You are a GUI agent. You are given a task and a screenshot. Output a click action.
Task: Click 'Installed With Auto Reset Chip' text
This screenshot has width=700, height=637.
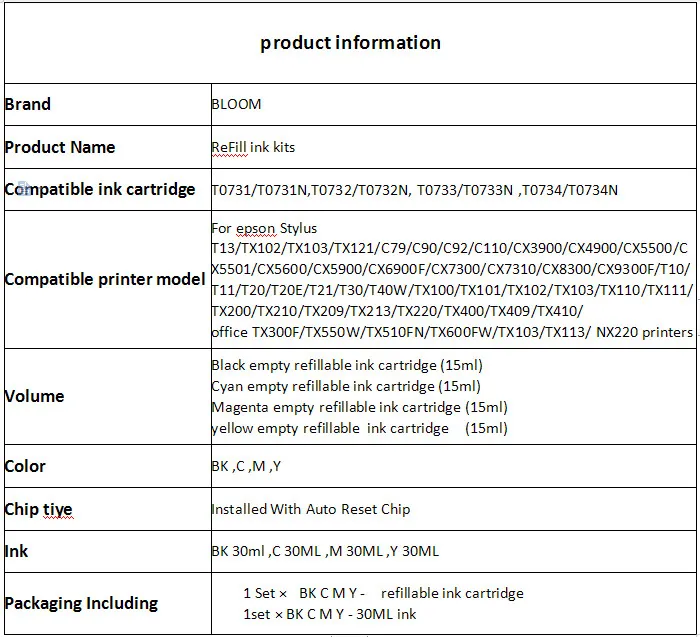[310, 509]
